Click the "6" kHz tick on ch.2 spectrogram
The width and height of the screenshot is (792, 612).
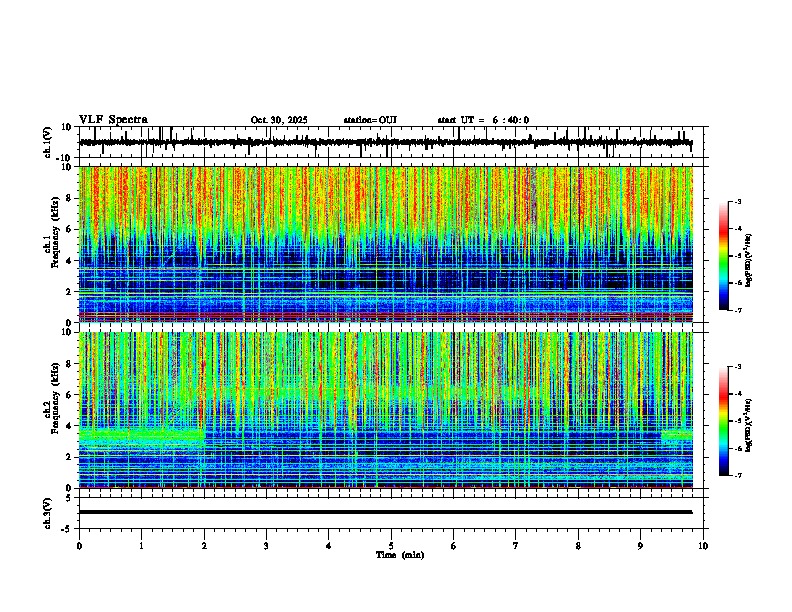coord(69,395)
